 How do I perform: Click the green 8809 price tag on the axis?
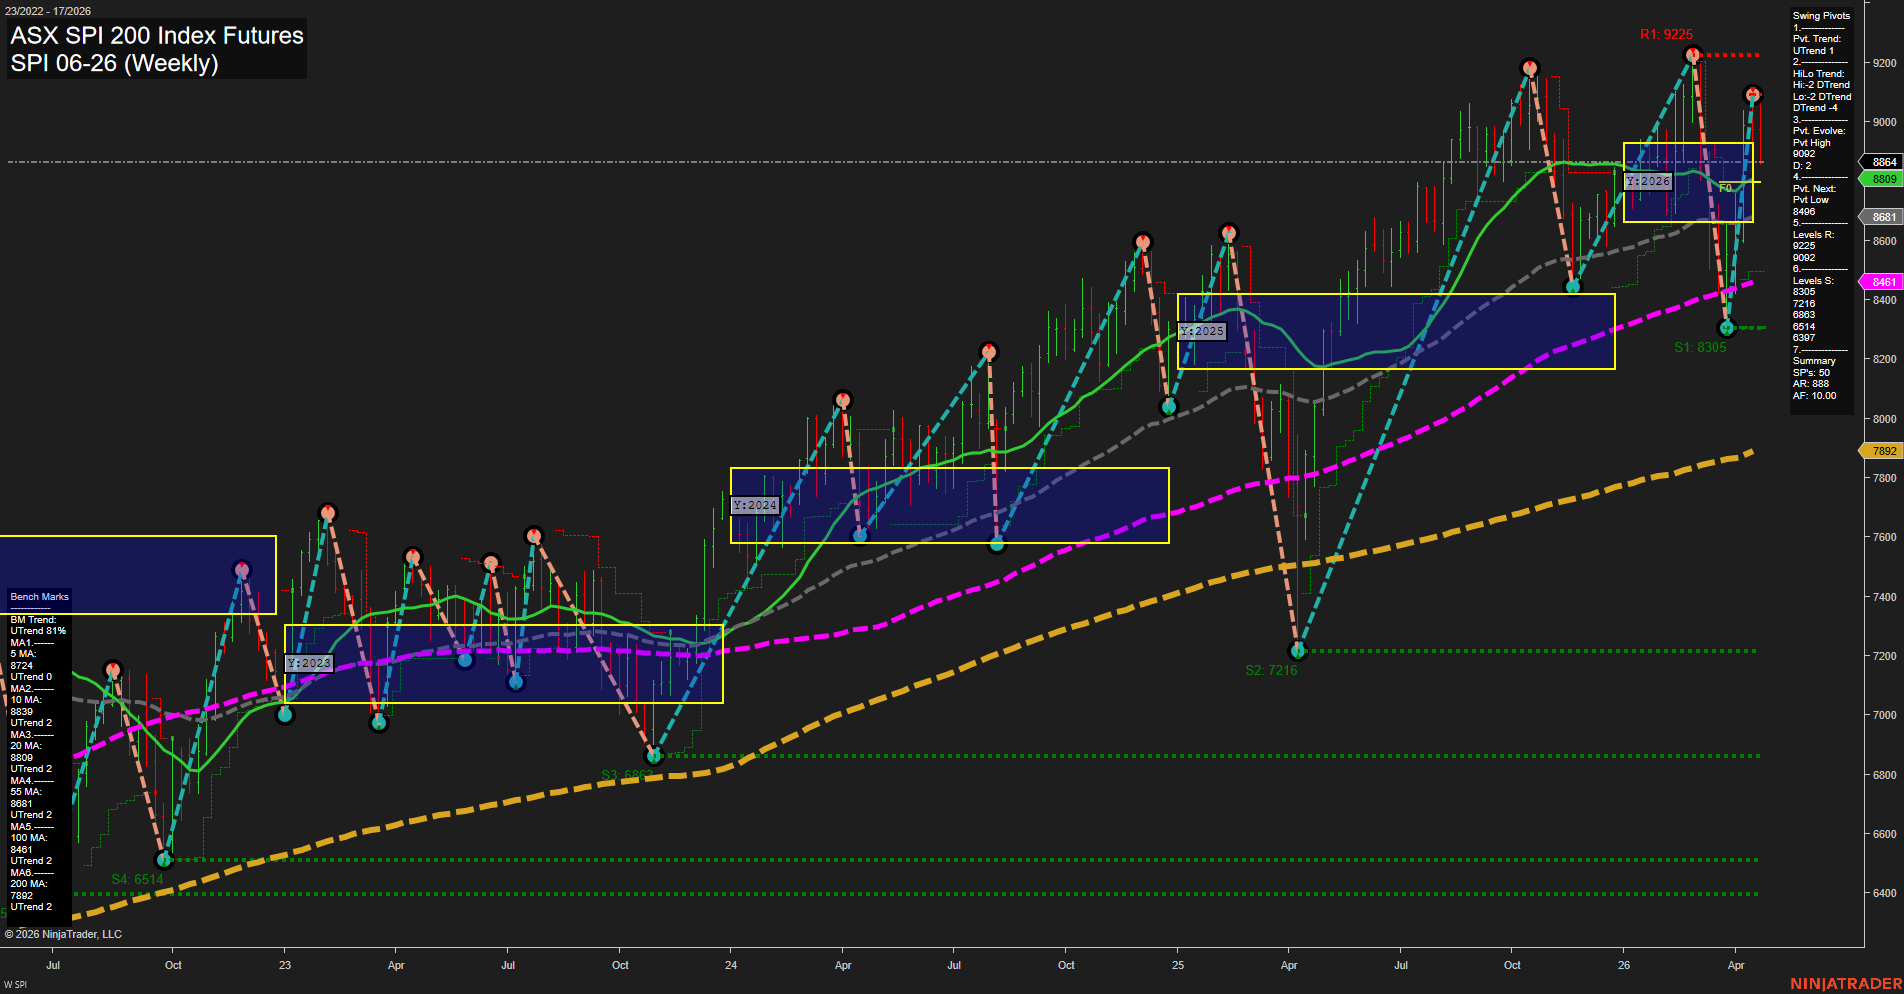pos(1879,179)
